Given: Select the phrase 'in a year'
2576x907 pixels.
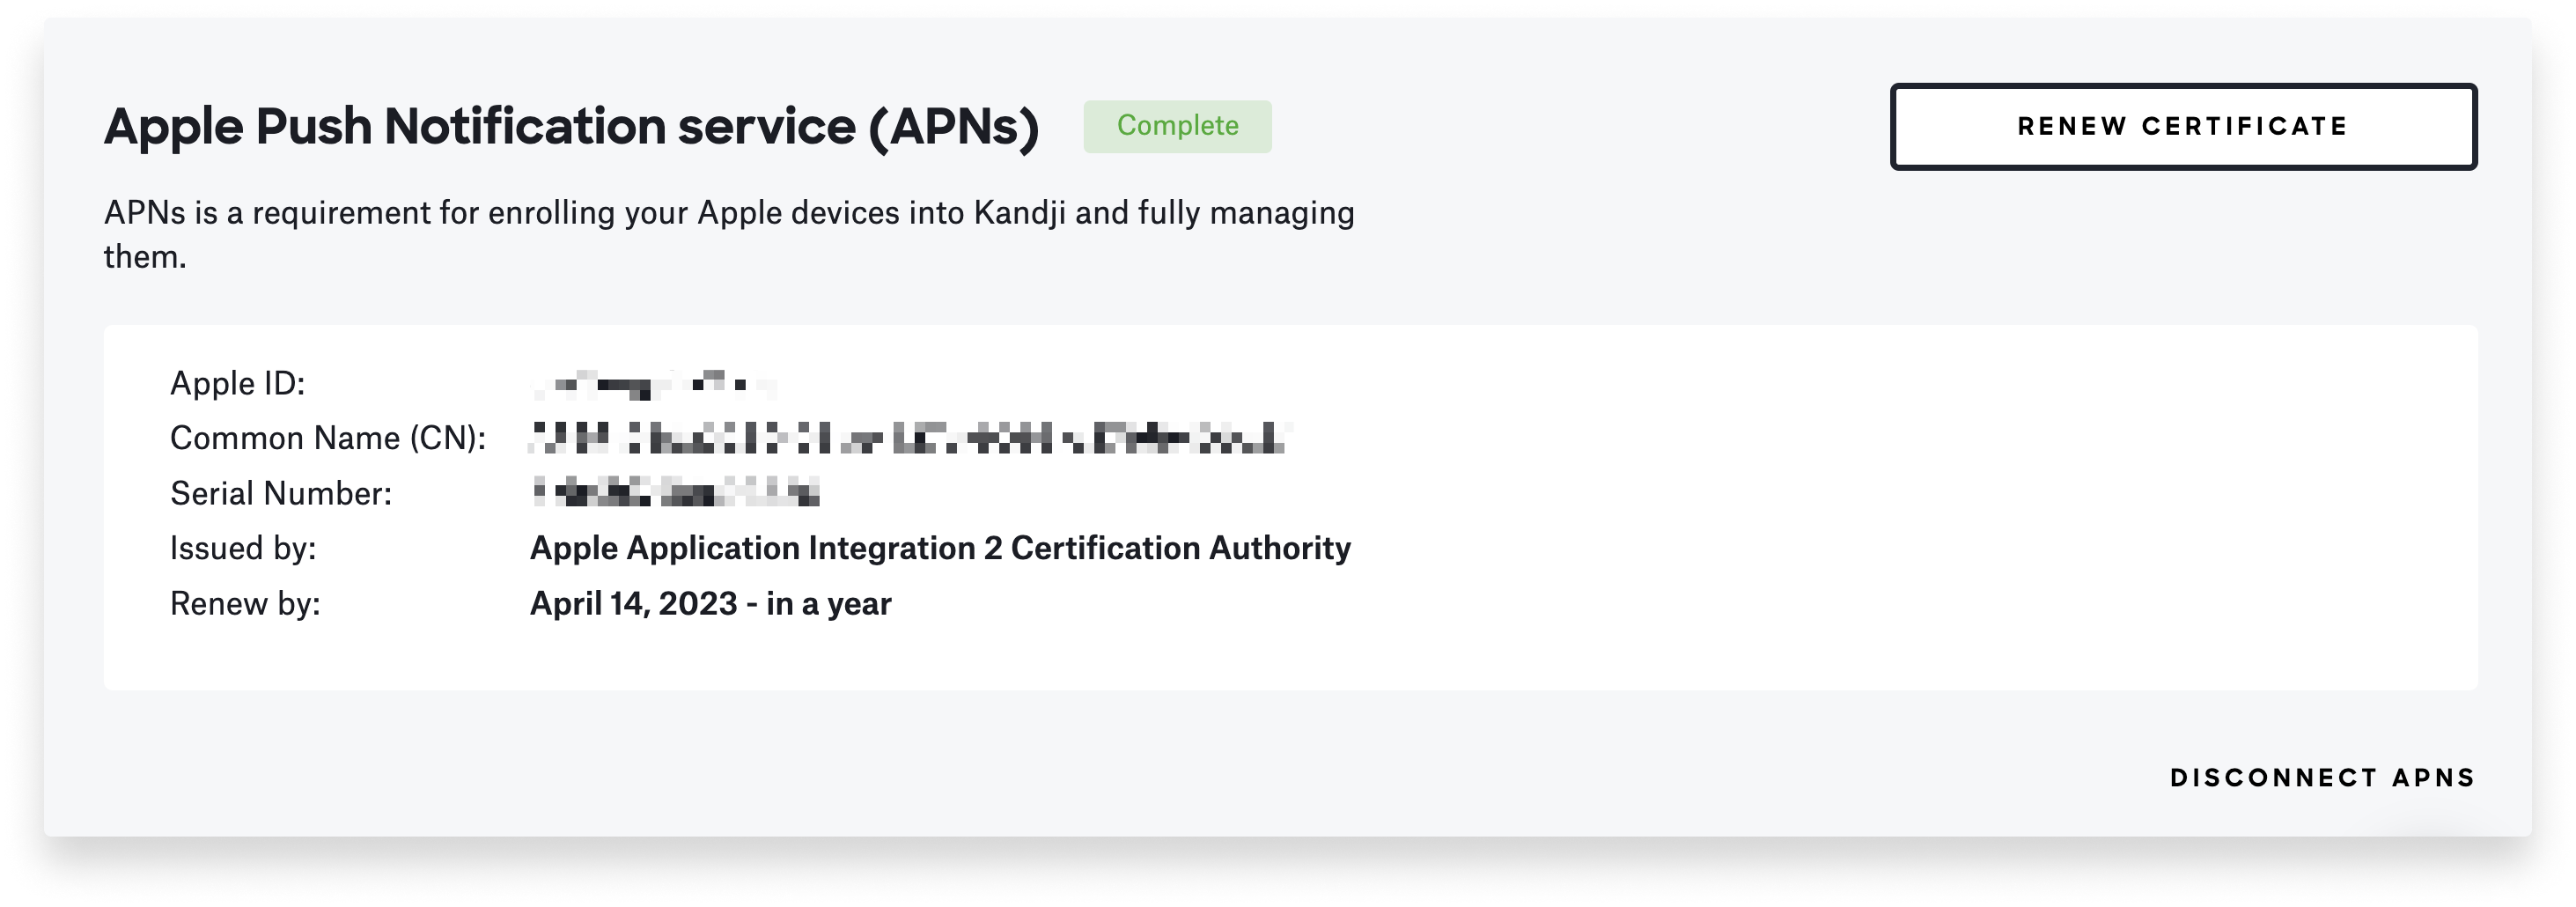Looking at the screenshot, I should point(840,603).
